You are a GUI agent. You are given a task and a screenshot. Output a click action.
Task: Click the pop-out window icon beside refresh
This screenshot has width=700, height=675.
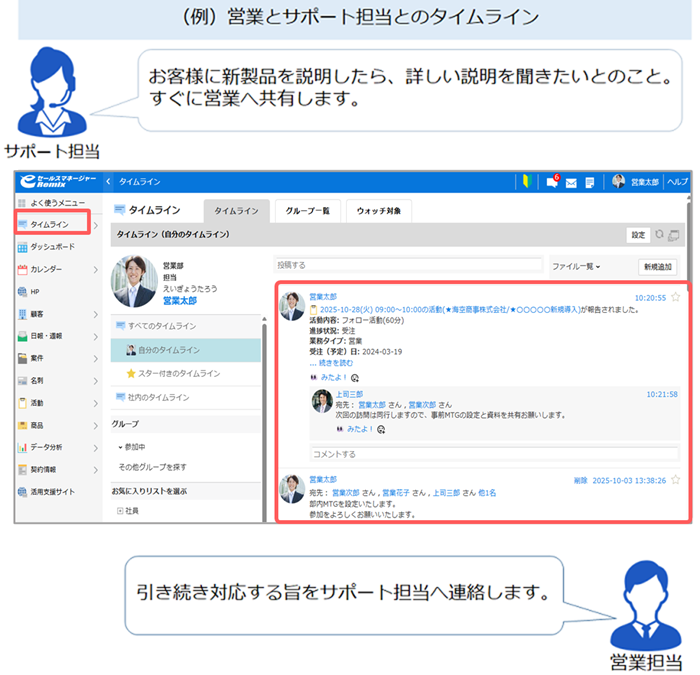coord(674,235)
